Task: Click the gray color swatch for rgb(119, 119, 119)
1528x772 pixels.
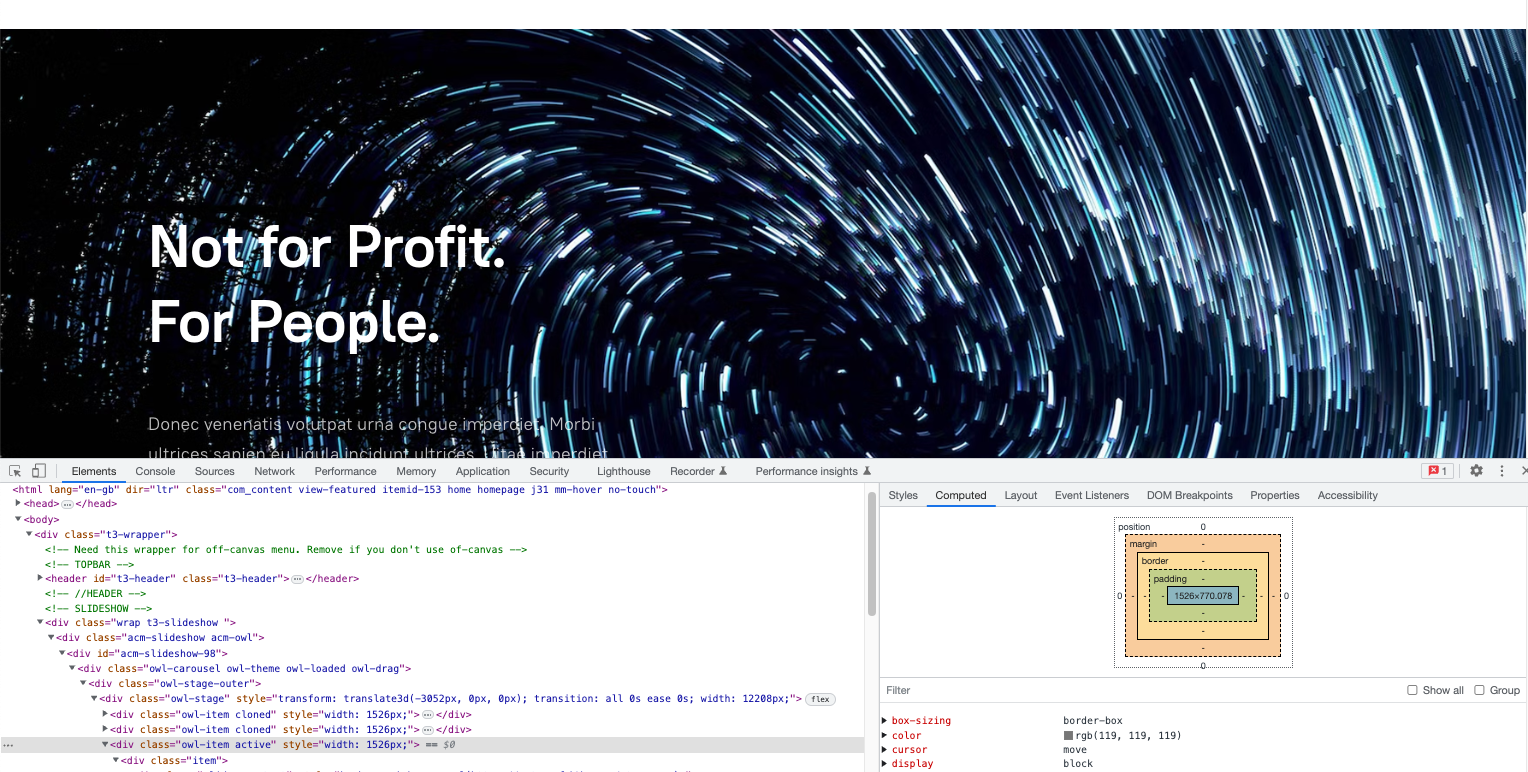Action: tap(1069, 736)
